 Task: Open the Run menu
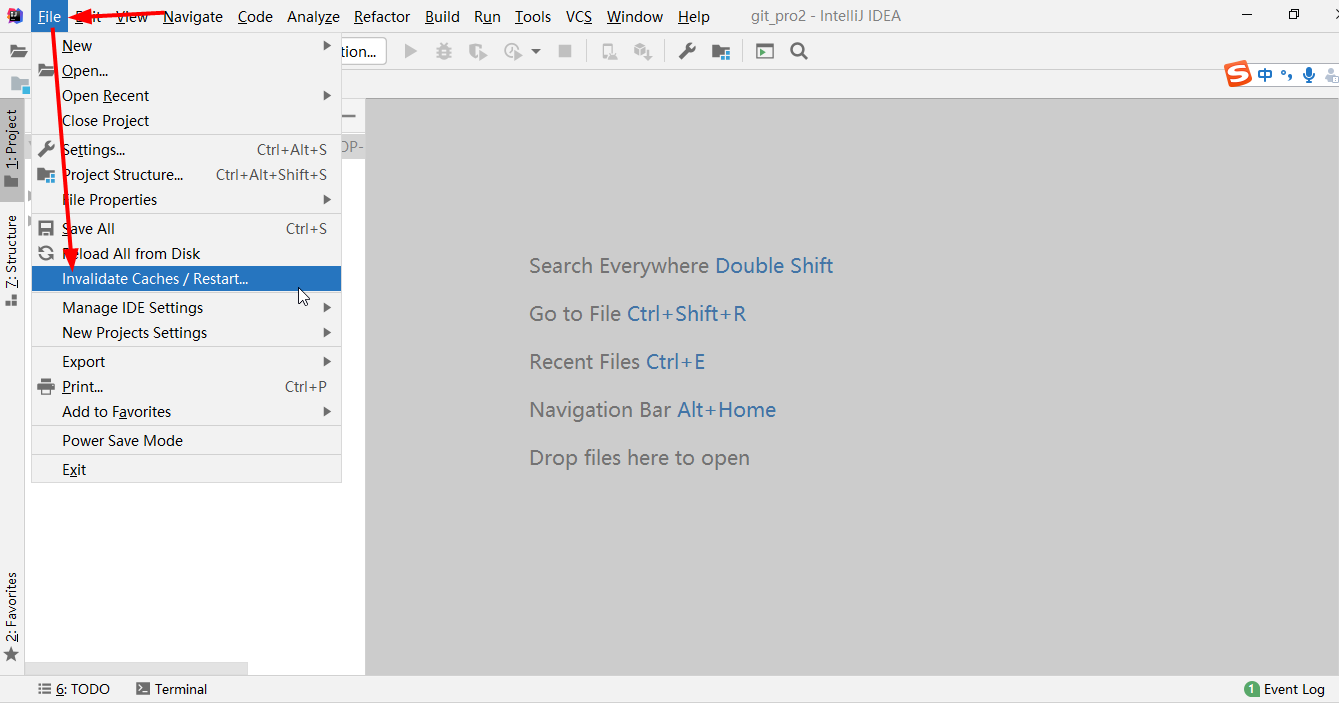pyautogui.click(x=487, y=16)
